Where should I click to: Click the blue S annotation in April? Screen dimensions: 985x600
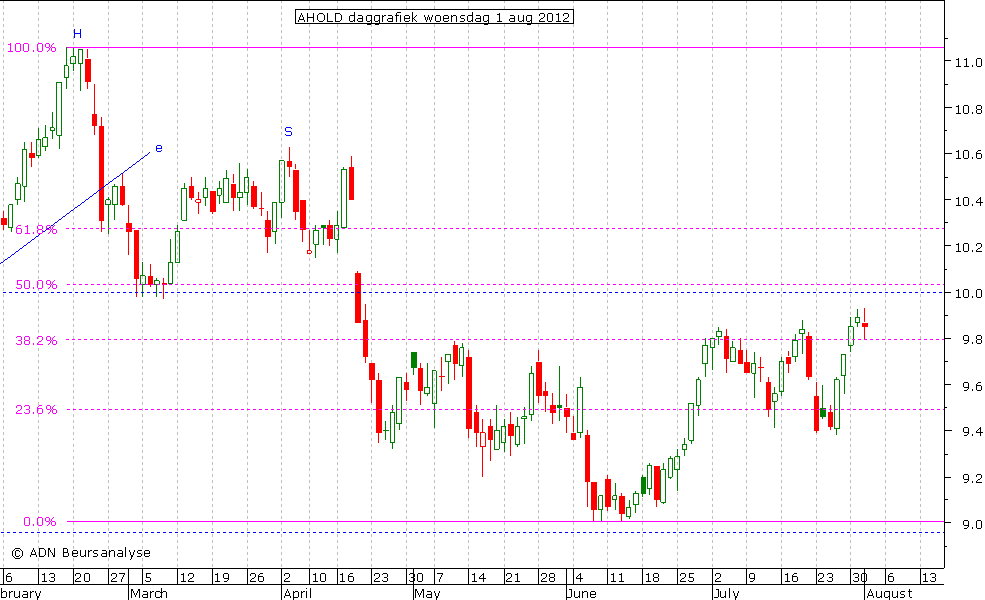[x=288, y=132]
